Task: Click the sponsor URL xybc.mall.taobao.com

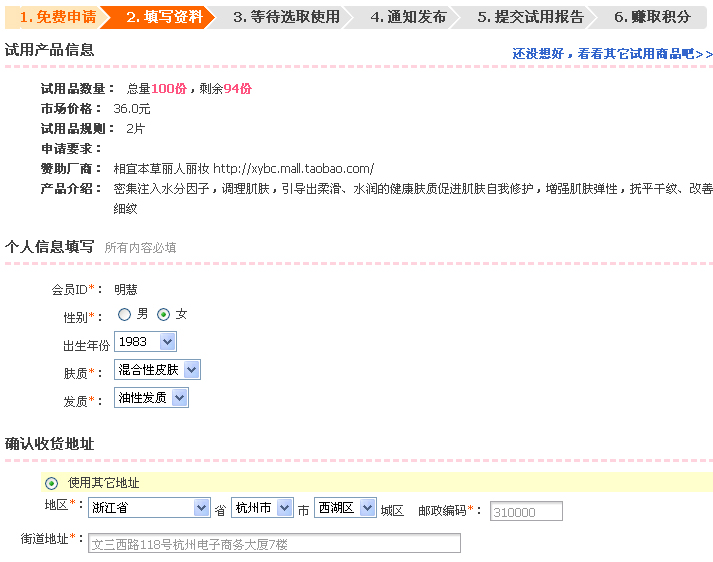Action: (x=293, y=168)
